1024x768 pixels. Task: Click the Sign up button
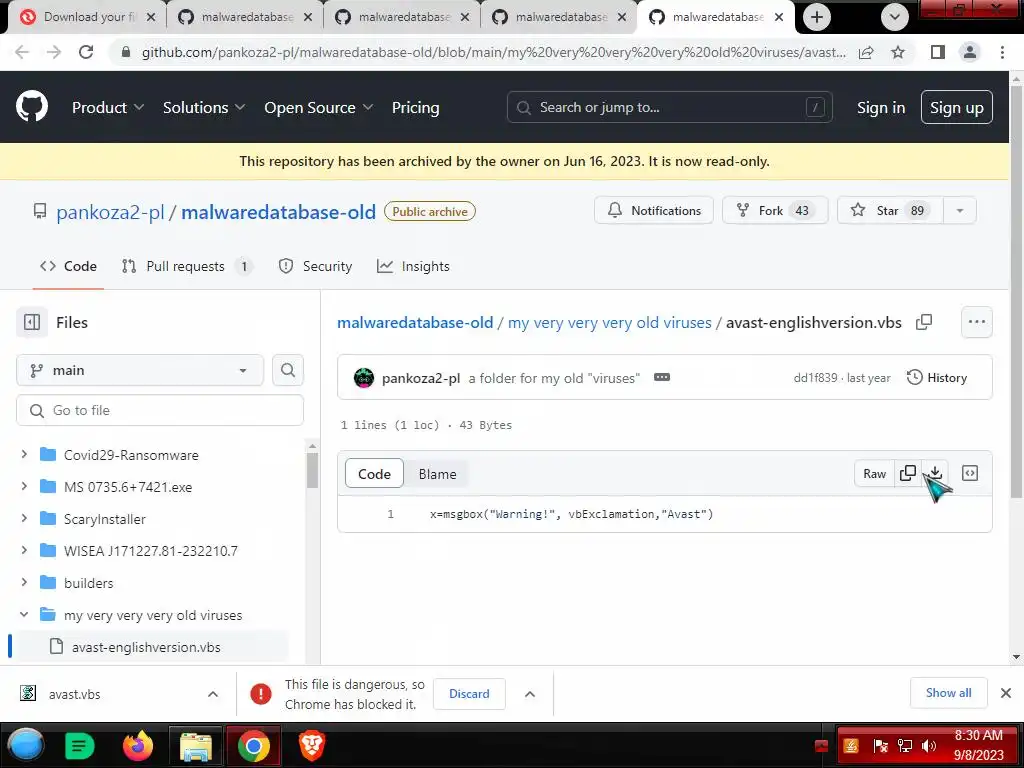pos(956,108)
